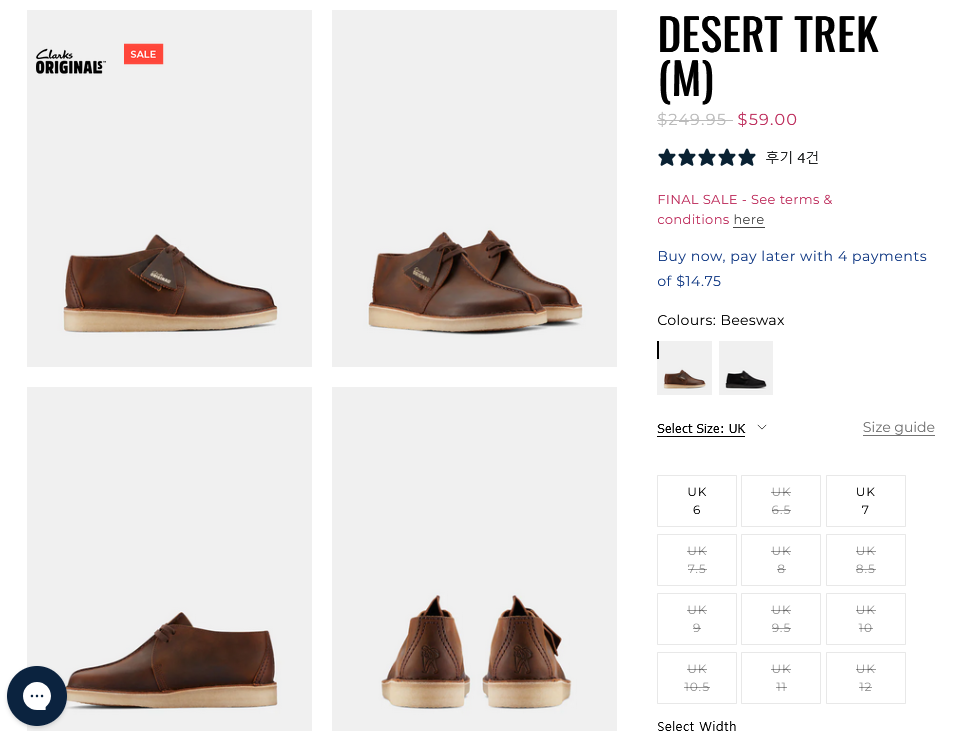This screenshot has height=731, width=954.
Task: Pick the UK 8 size box
Action: pos(781,560)
